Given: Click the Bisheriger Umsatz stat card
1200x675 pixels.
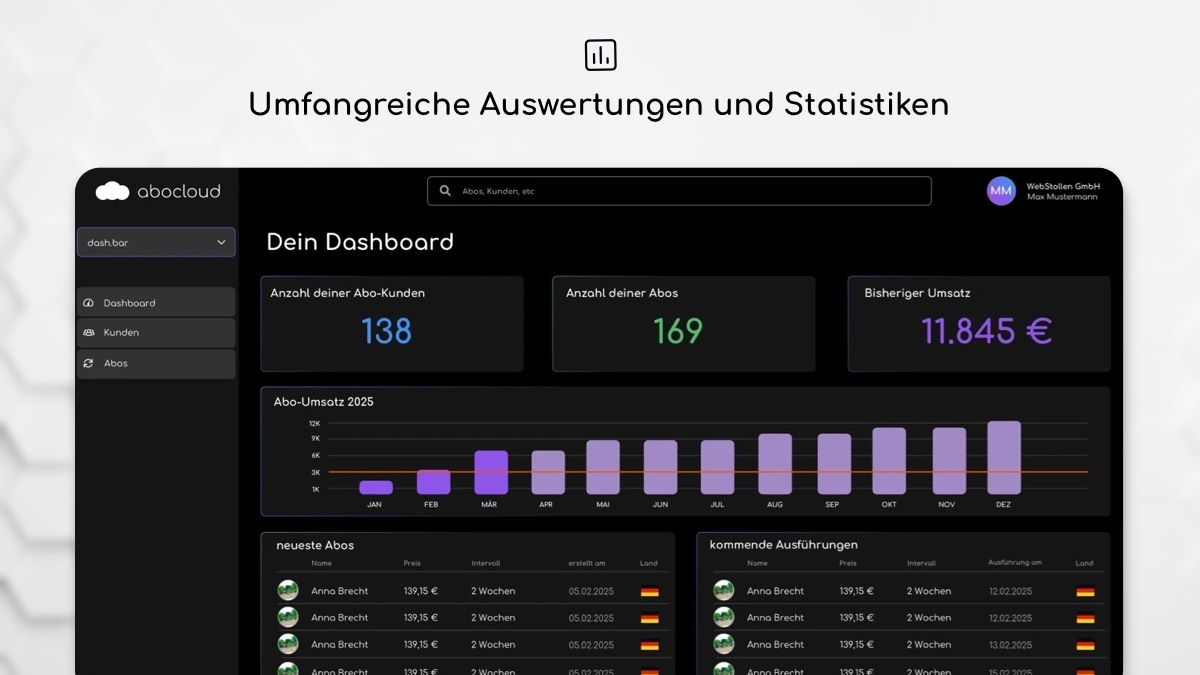Looking at the screenshot, I should click(x=979, y=323).
